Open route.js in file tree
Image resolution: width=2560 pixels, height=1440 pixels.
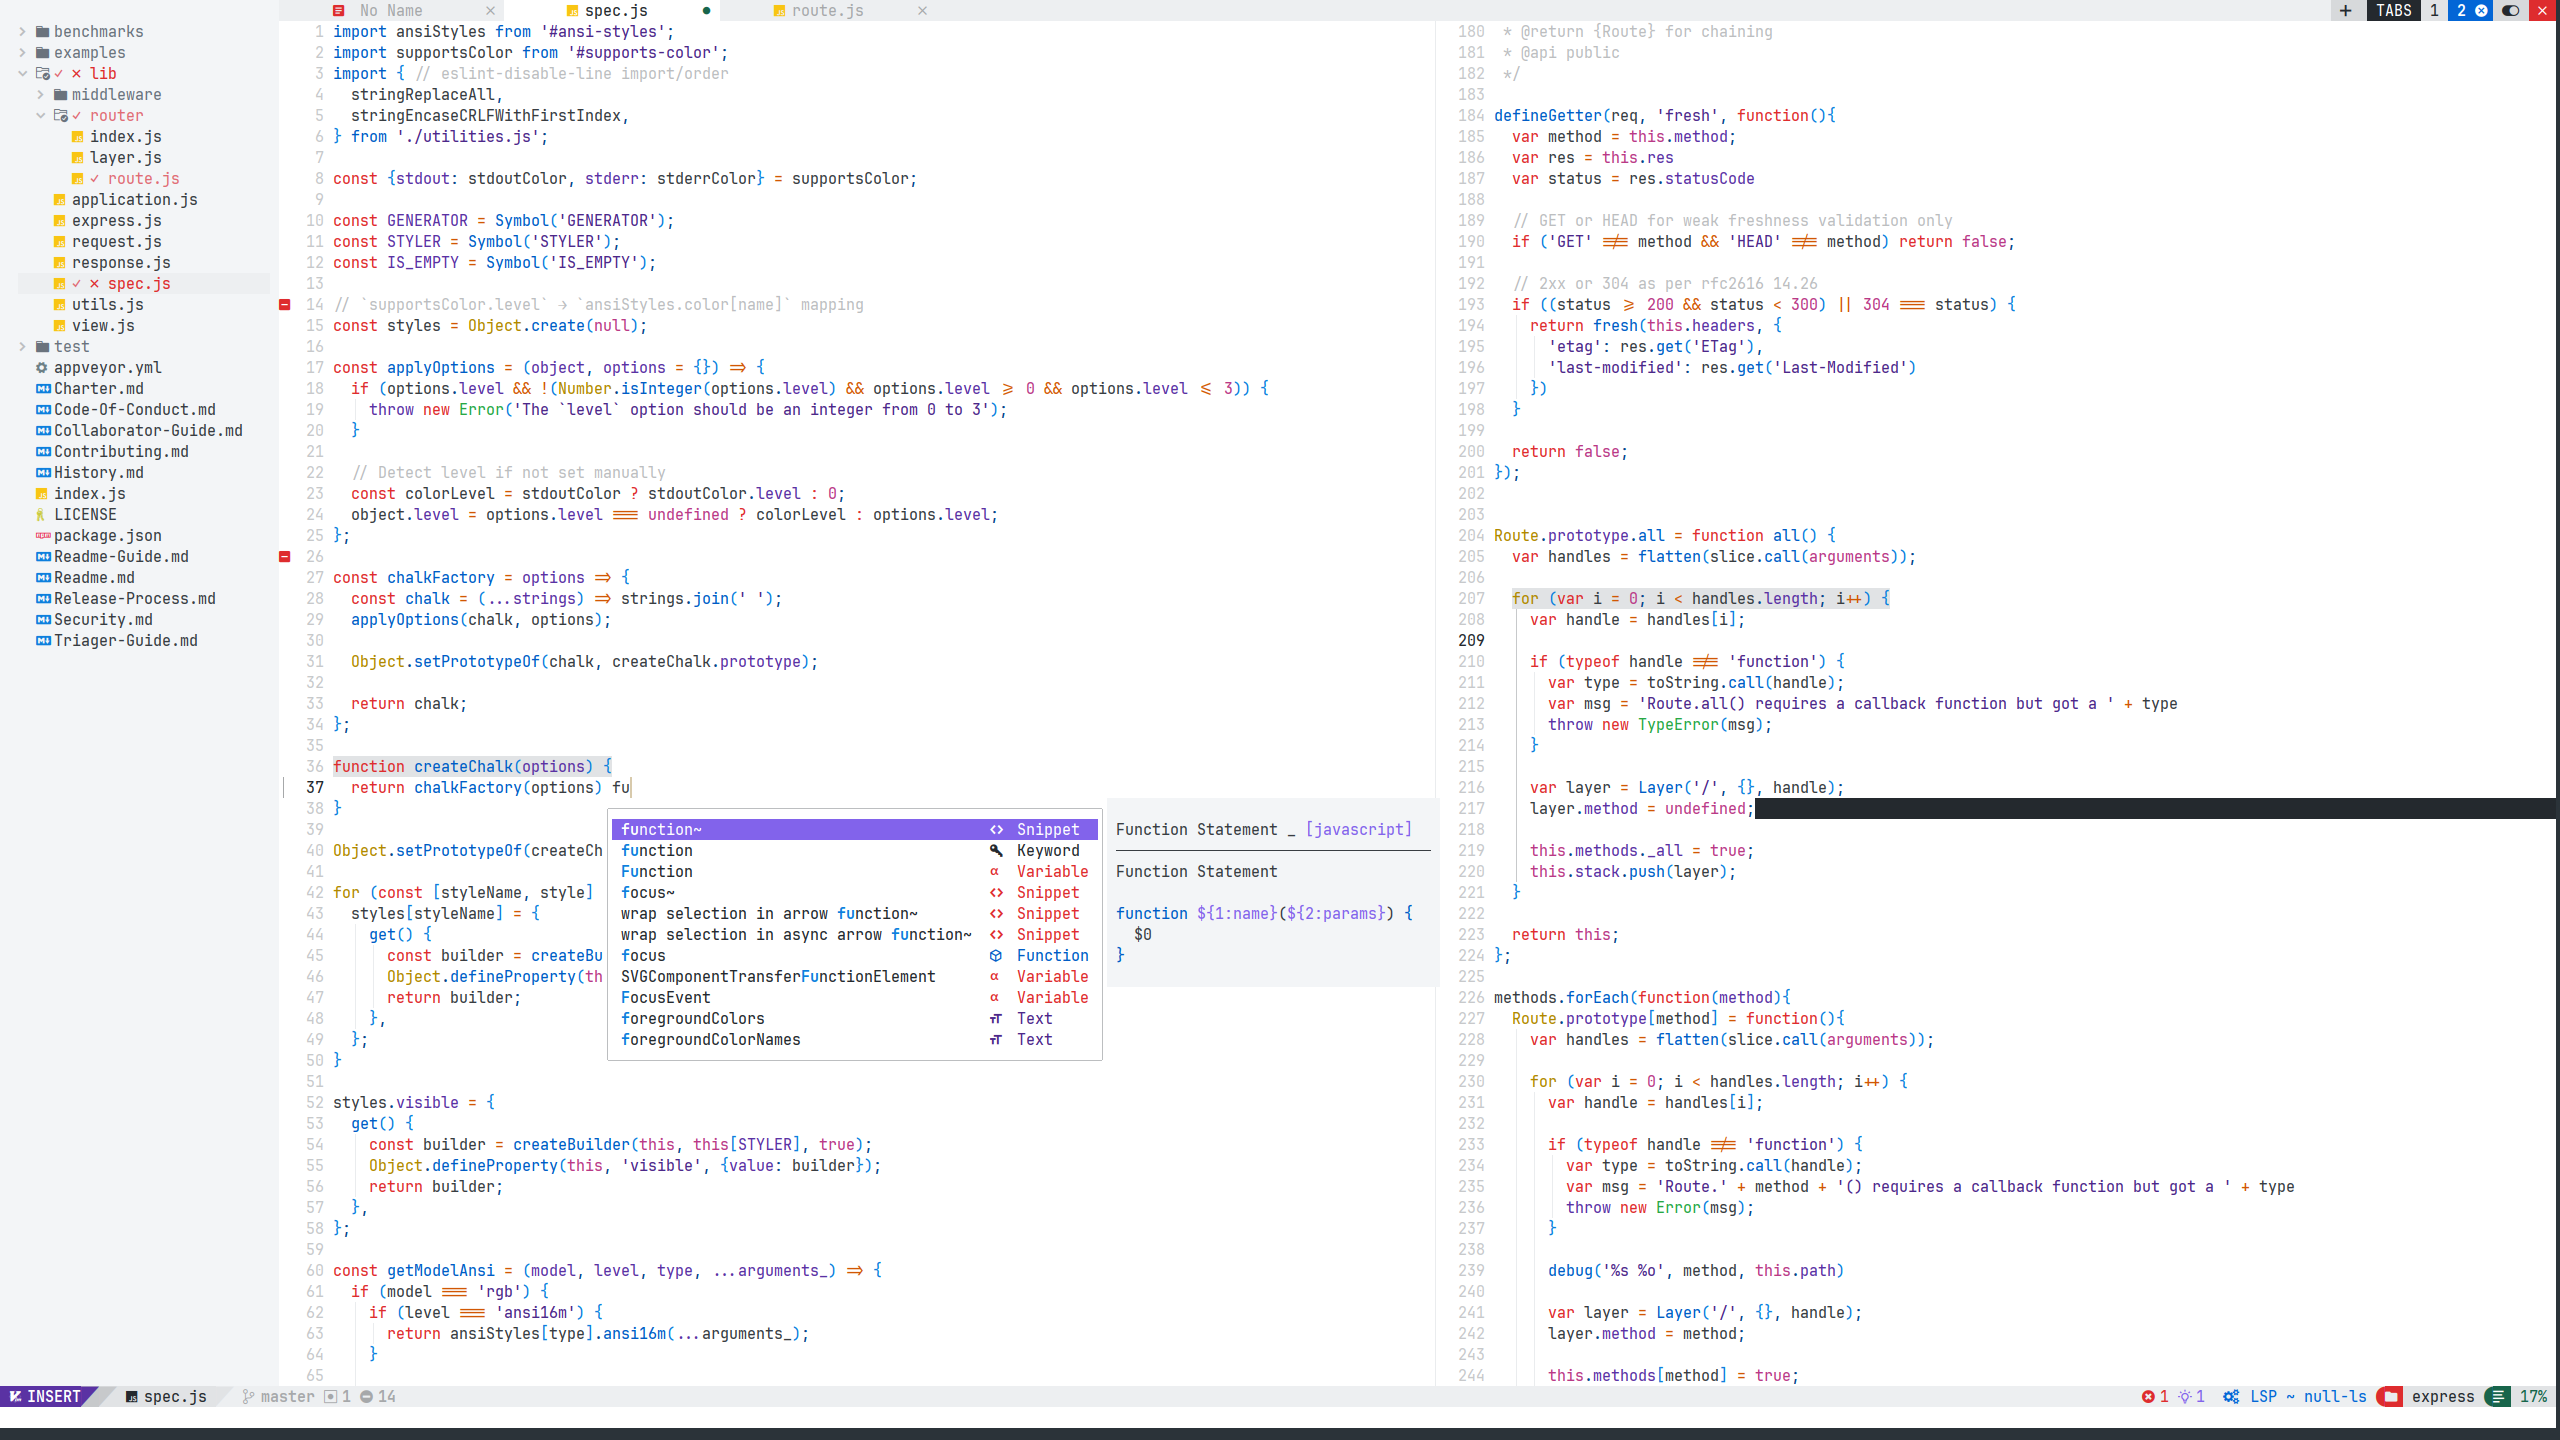[143, 179]
